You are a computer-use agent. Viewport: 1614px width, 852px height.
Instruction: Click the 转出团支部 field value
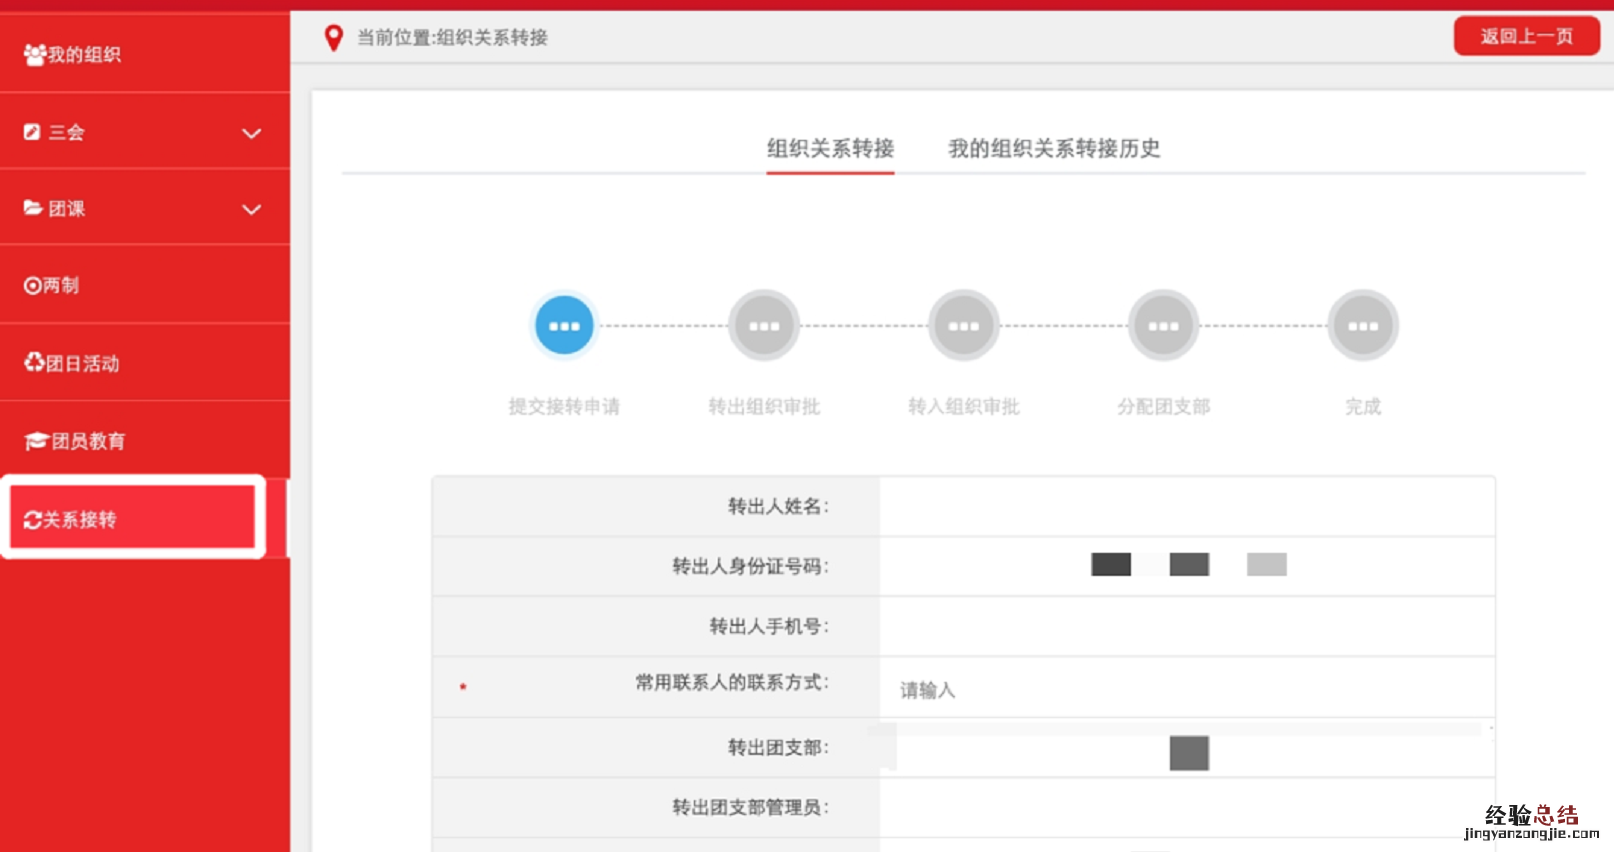click(1188, 752)
